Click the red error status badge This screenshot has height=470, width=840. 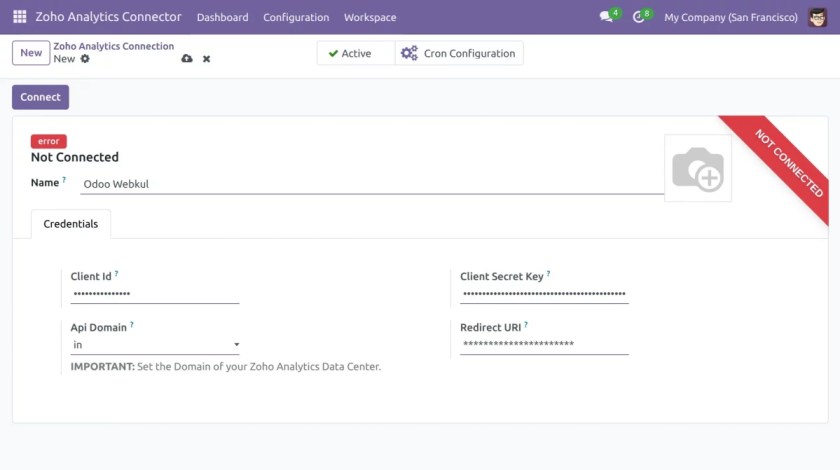(x=49, y=141)
